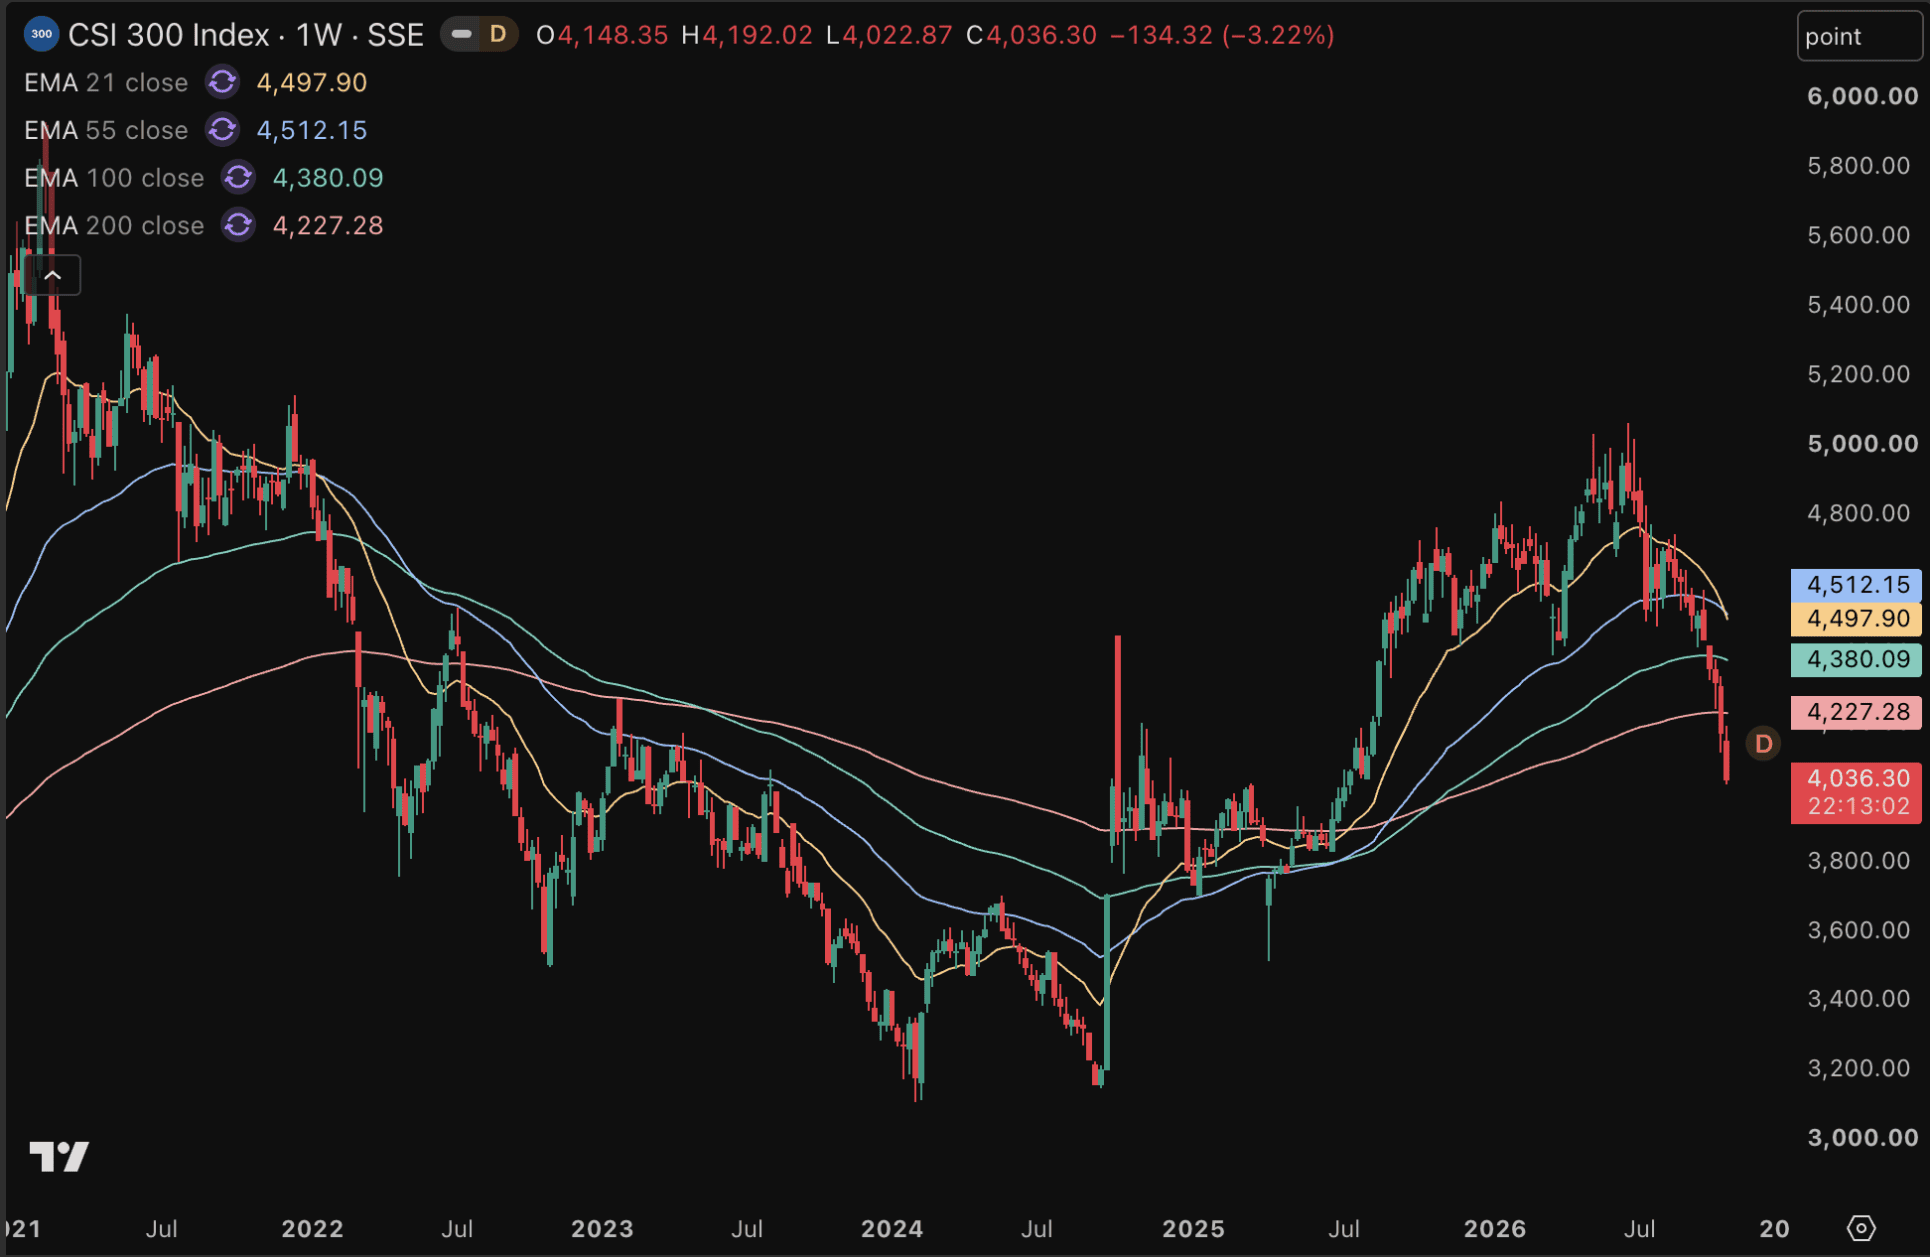The height and width of the screenshot is (1257, 1930).
Task: Click the 2022 label on time axis
Action: pos(312,1228)
